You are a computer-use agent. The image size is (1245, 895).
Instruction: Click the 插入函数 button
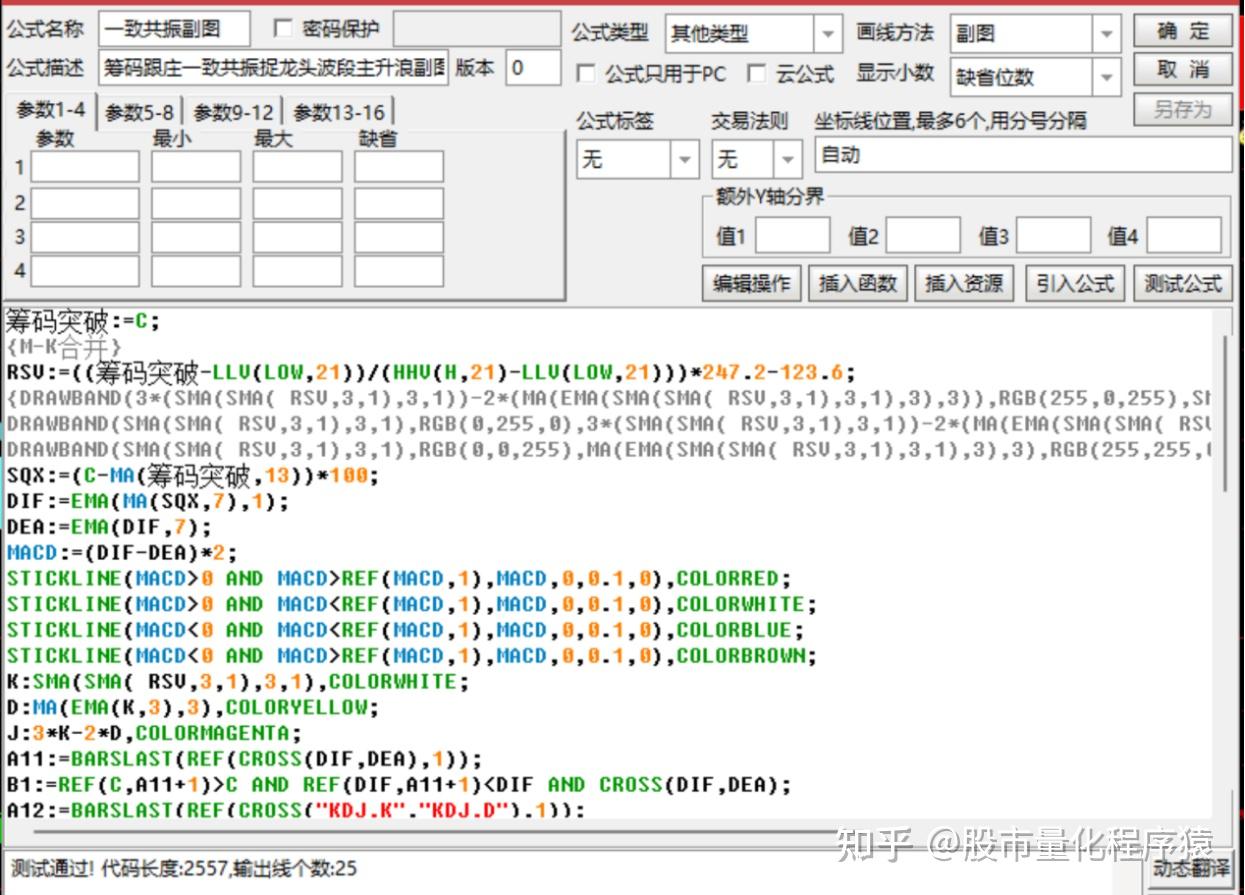(x=858, y=284)
